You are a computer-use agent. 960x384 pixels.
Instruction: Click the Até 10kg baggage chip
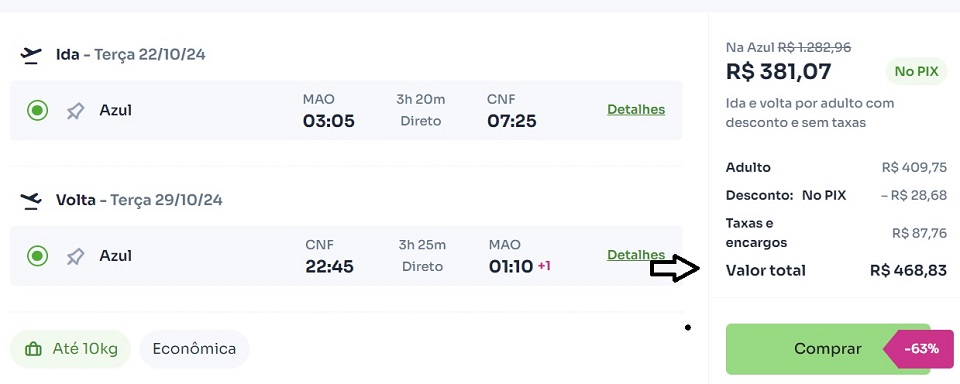[x=70, y=349]
